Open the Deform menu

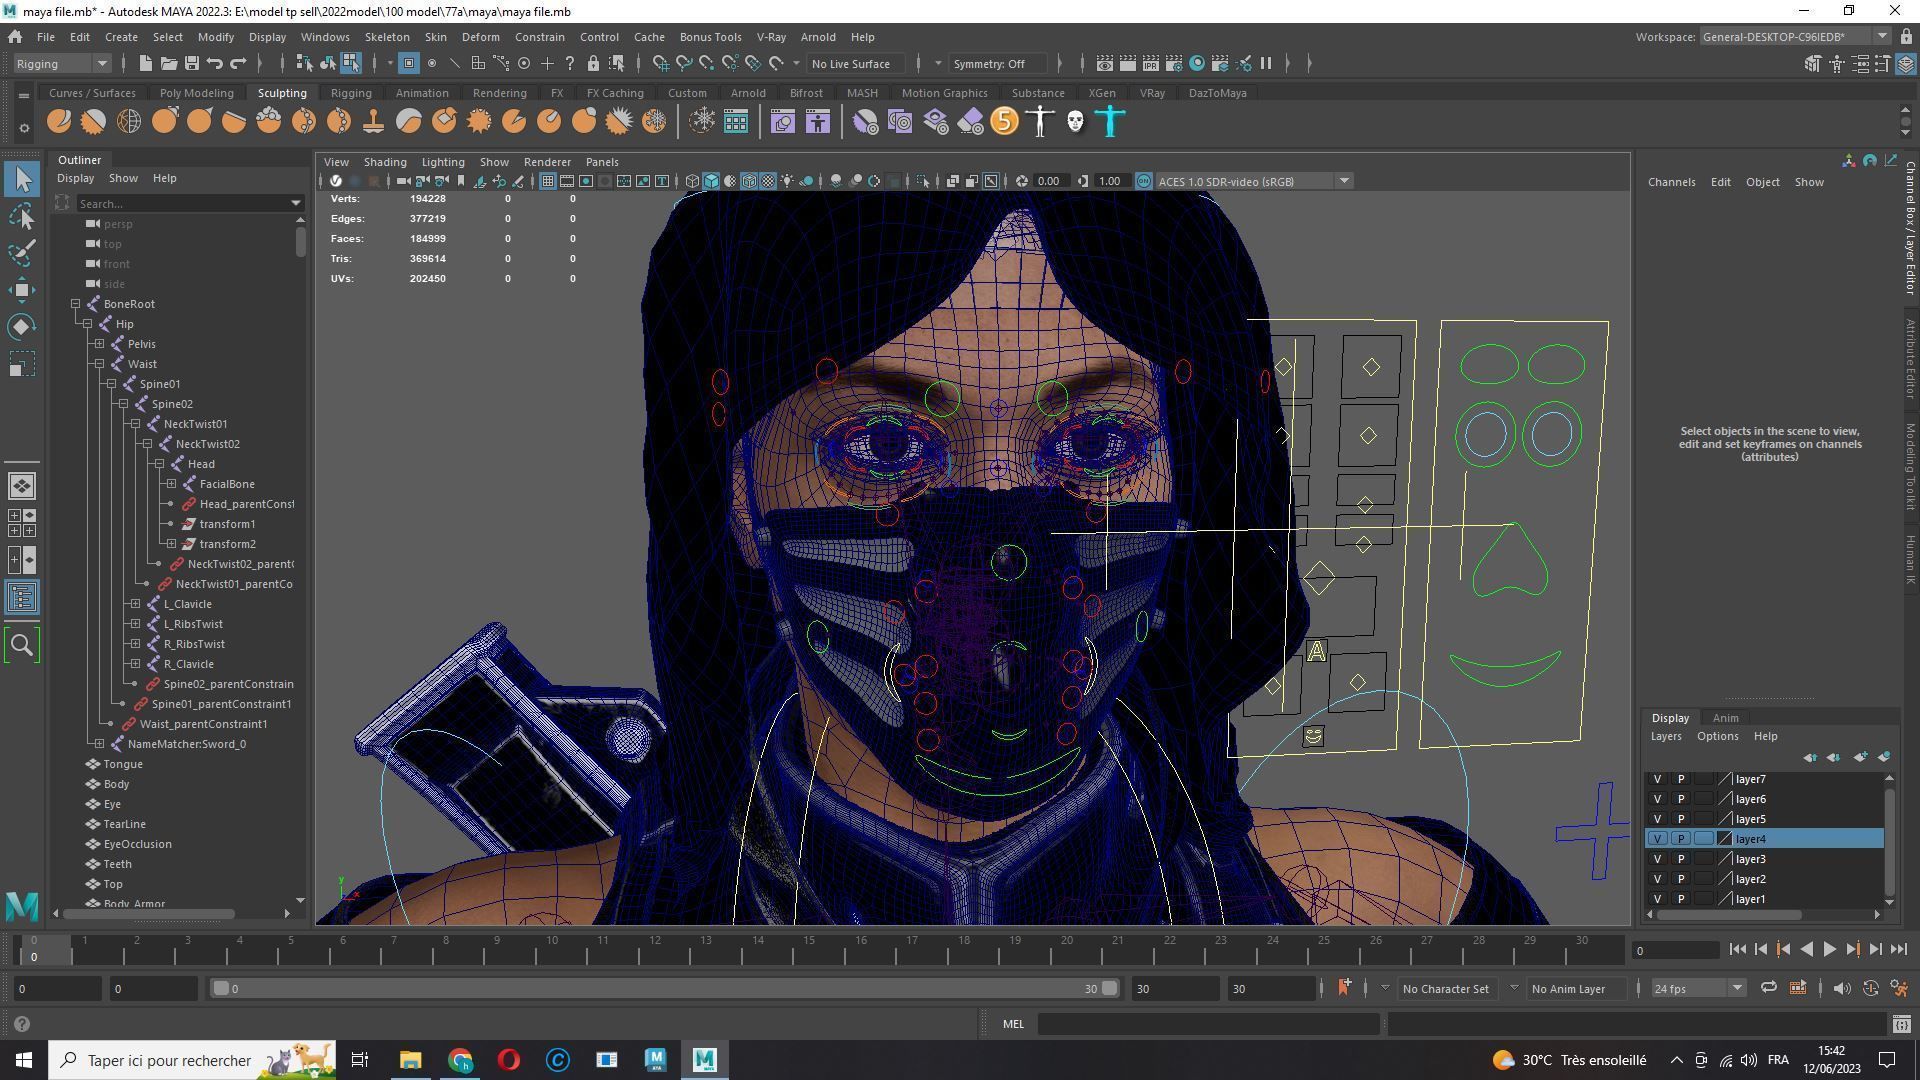pos(480,37)
